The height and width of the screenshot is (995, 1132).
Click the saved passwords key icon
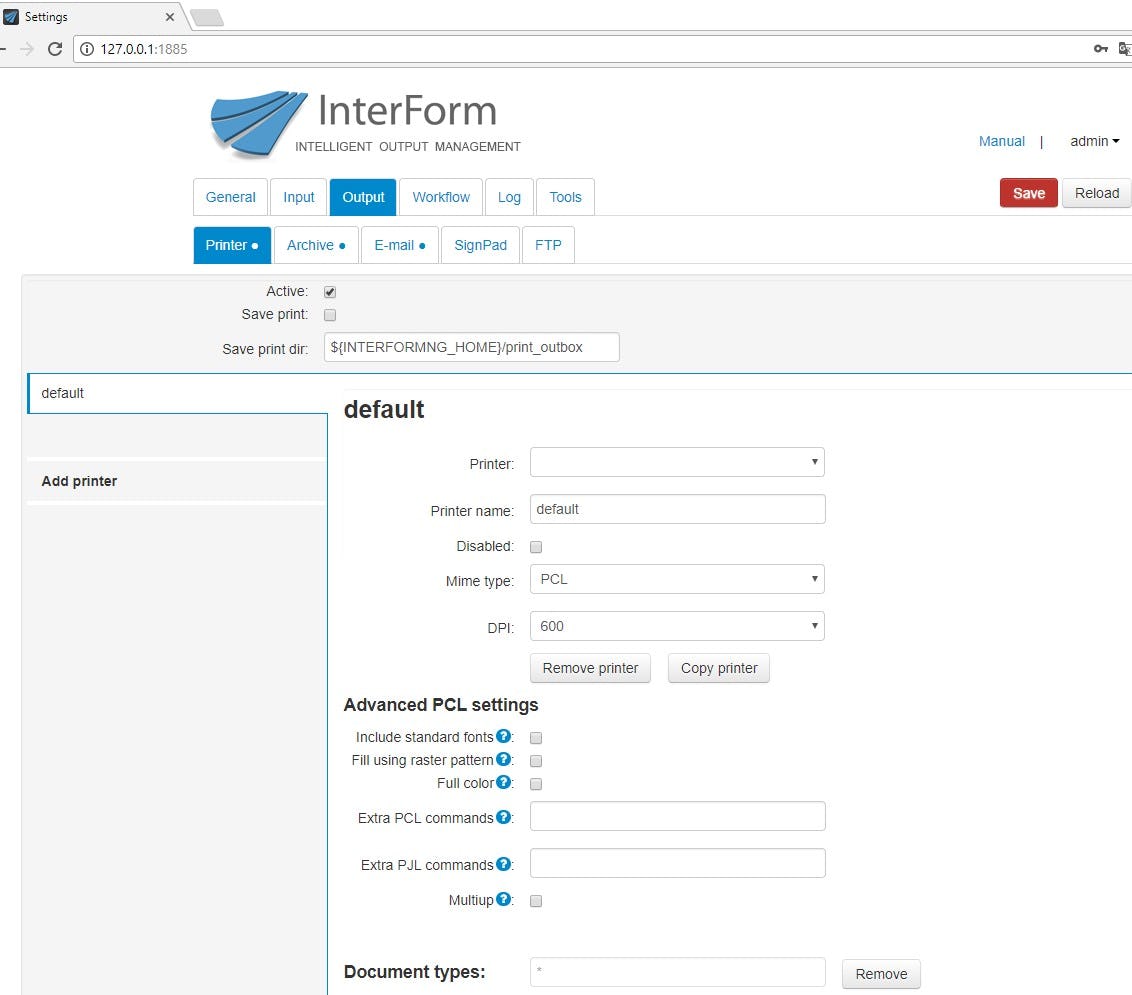pos(1100,48)
